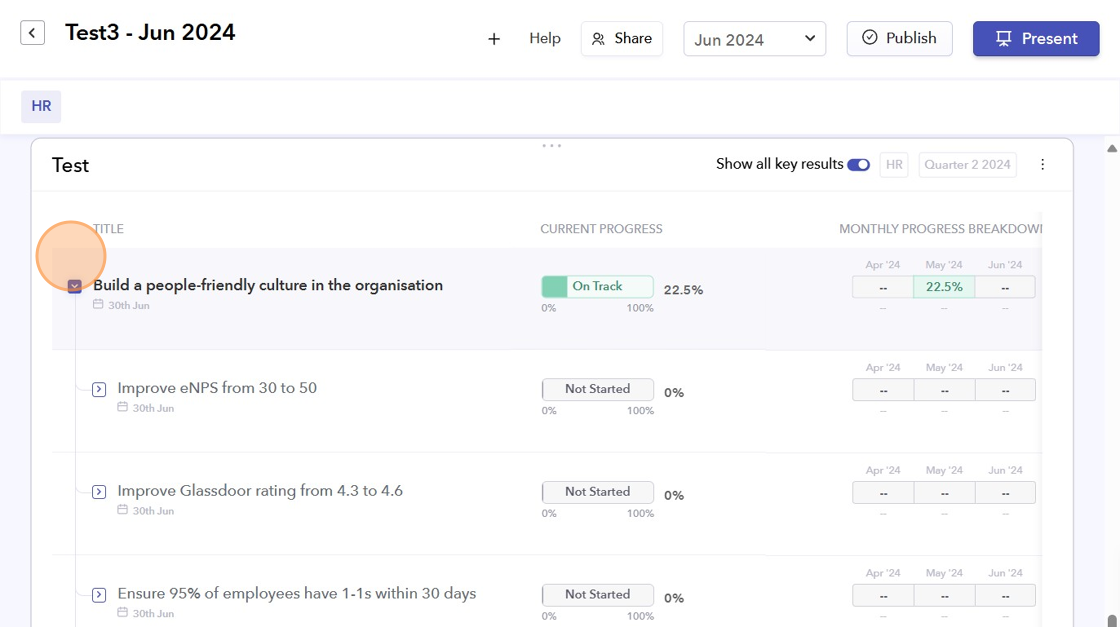Expand the Improve Glassdoor rating key result
Image resolution: width=1120 pixels, height=627 pixels.
pos(99,492)
